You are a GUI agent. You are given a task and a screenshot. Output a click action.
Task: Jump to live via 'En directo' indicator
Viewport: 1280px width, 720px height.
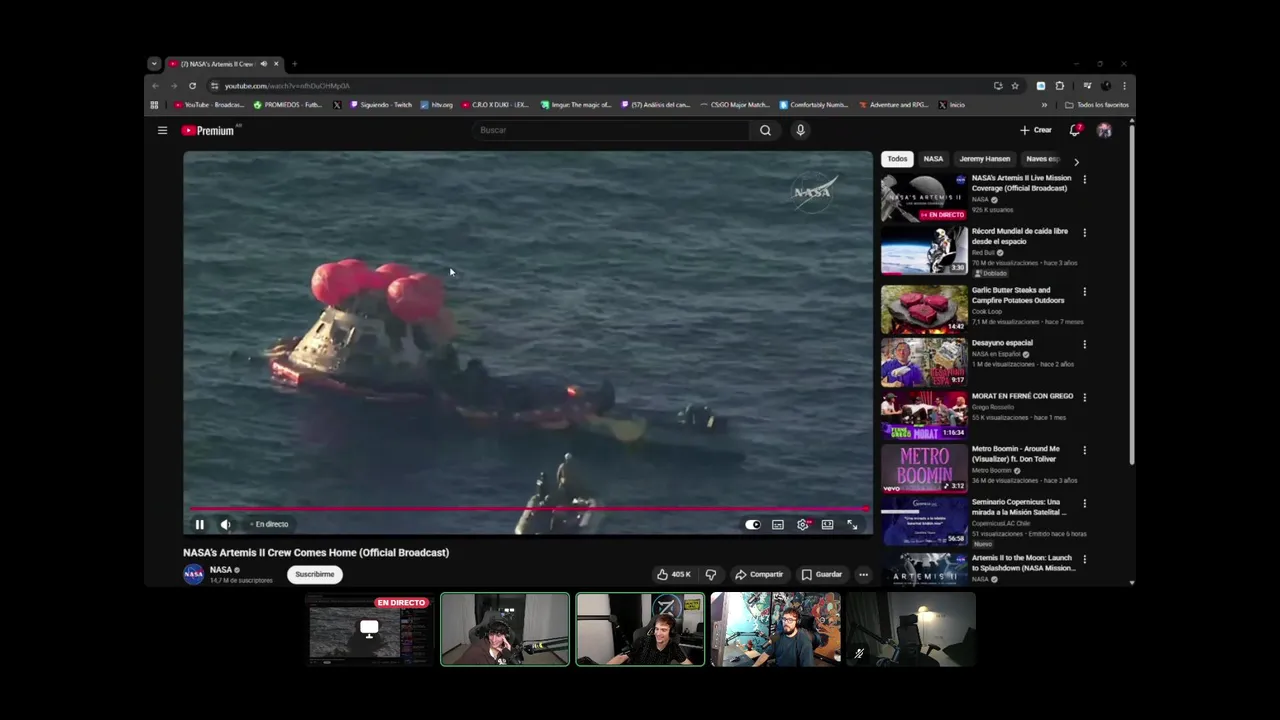tap(269, 524)
